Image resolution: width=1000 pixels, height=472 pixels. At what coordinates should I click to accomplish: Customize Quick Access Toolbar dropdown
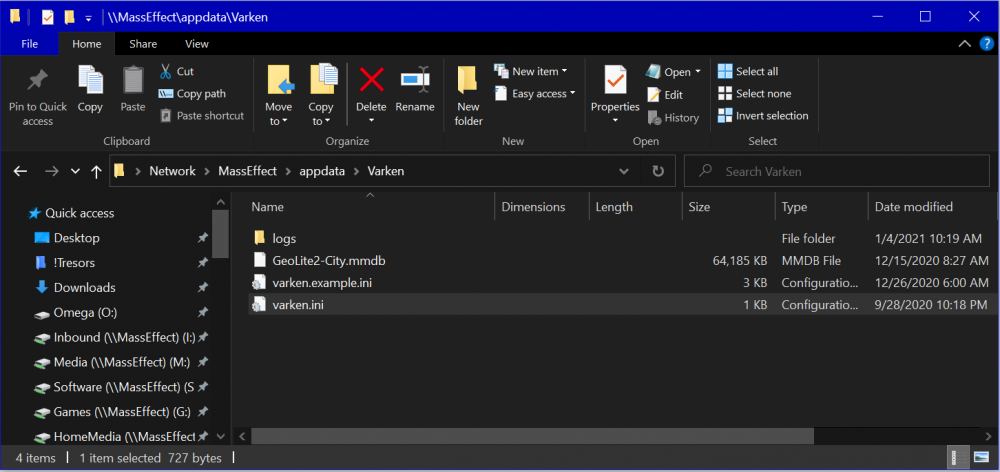pyautogui.click(x=89, y=18)
